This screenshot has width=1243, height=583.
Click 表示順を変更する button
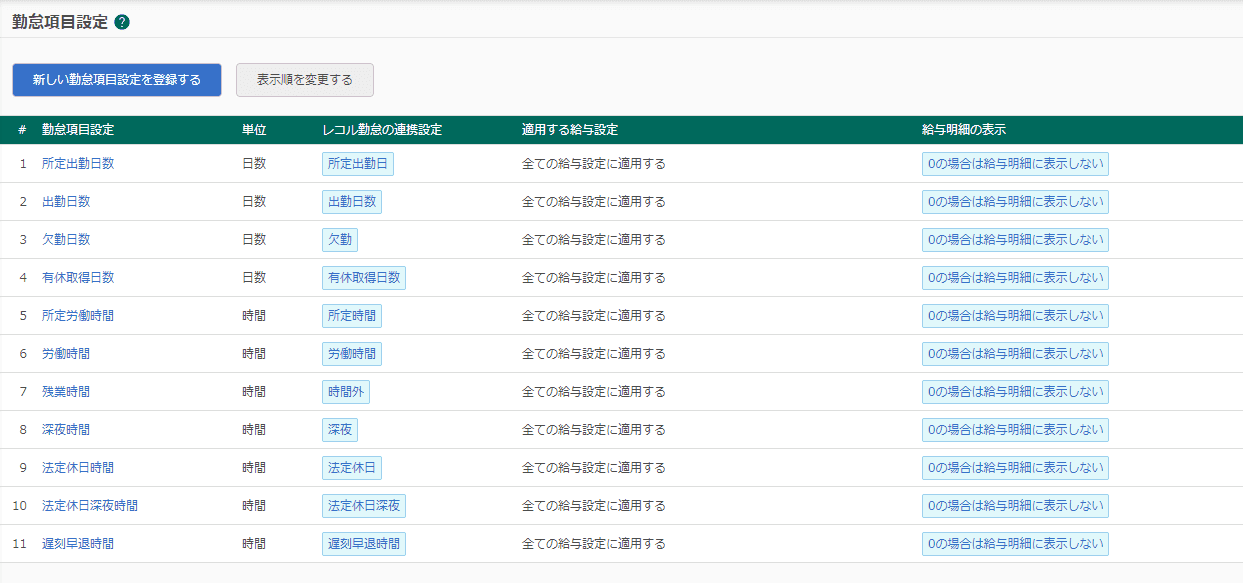pyautogui.click(x=305, y=80)
